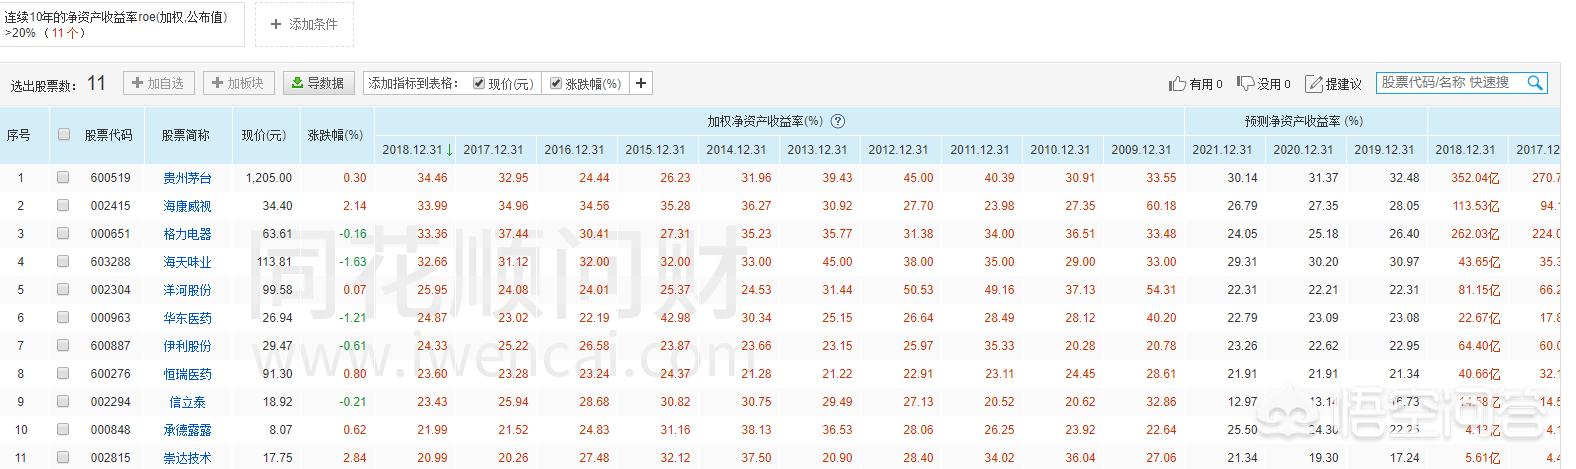Sort by the 股票代码 column header
The height and width of the screenshot is (469, 1576).
tap(108, 135)
